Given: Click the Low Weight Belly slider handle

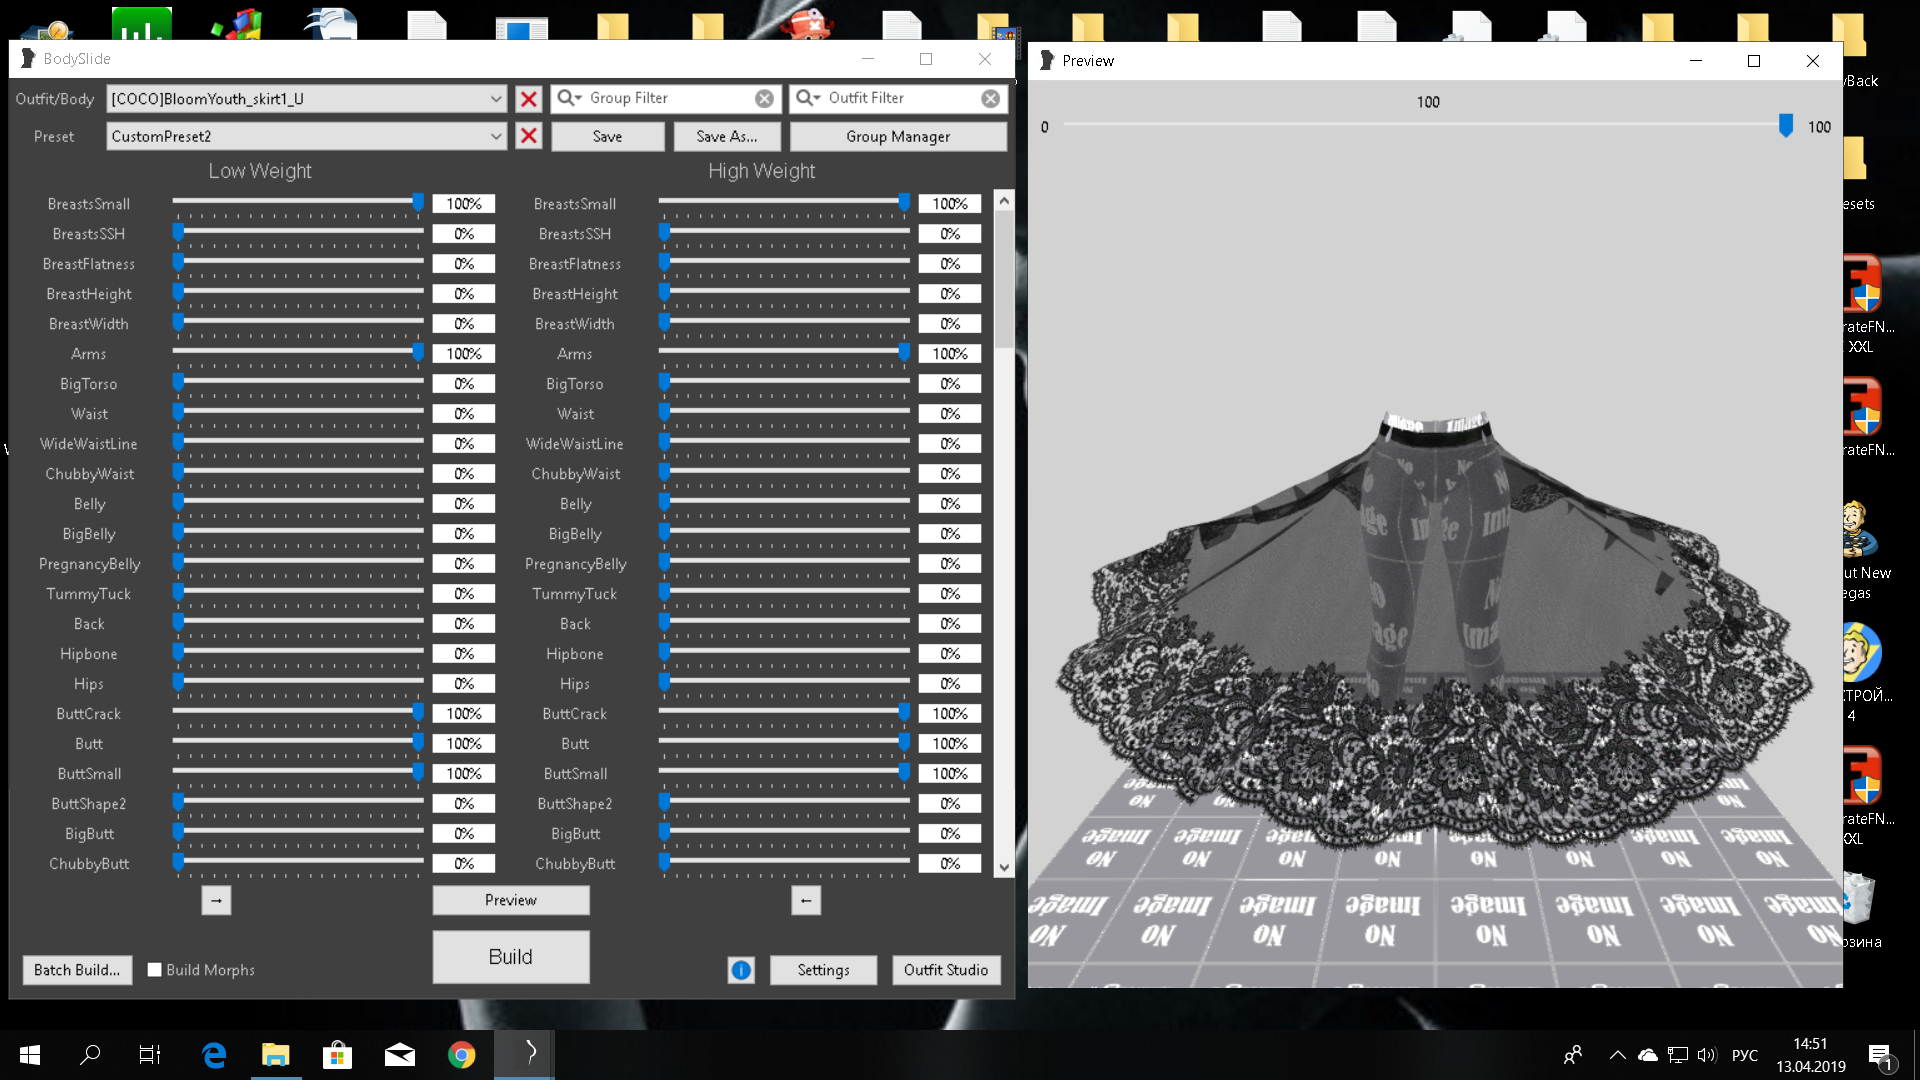Looking at the screenshot, I should (178, 502).
